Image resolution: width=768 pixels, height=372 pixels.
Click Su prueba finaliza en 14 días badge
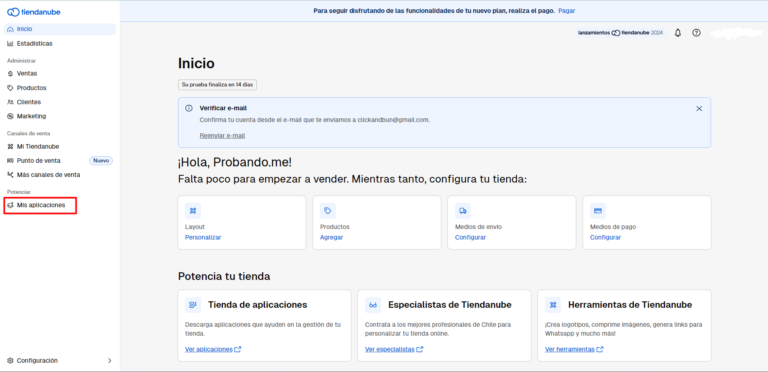click(217, 85)
